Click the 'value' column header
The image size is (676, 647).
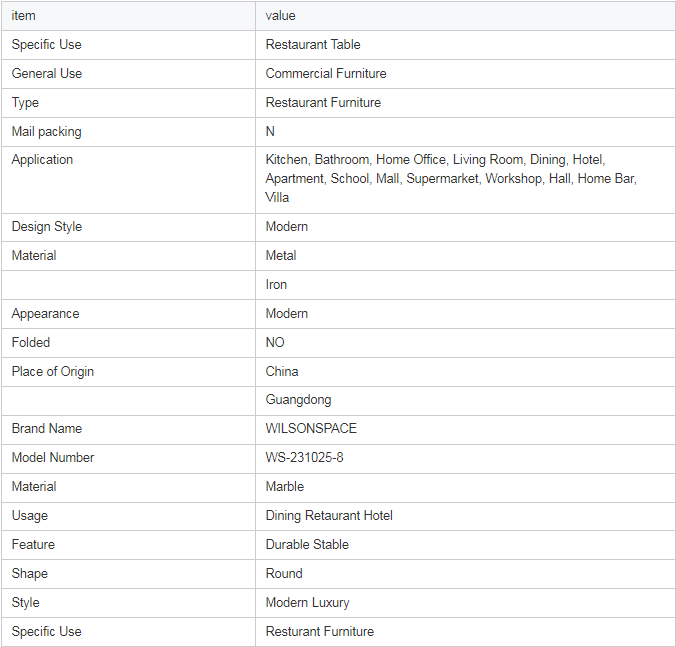pyautogui.click(x=280, y=16)
